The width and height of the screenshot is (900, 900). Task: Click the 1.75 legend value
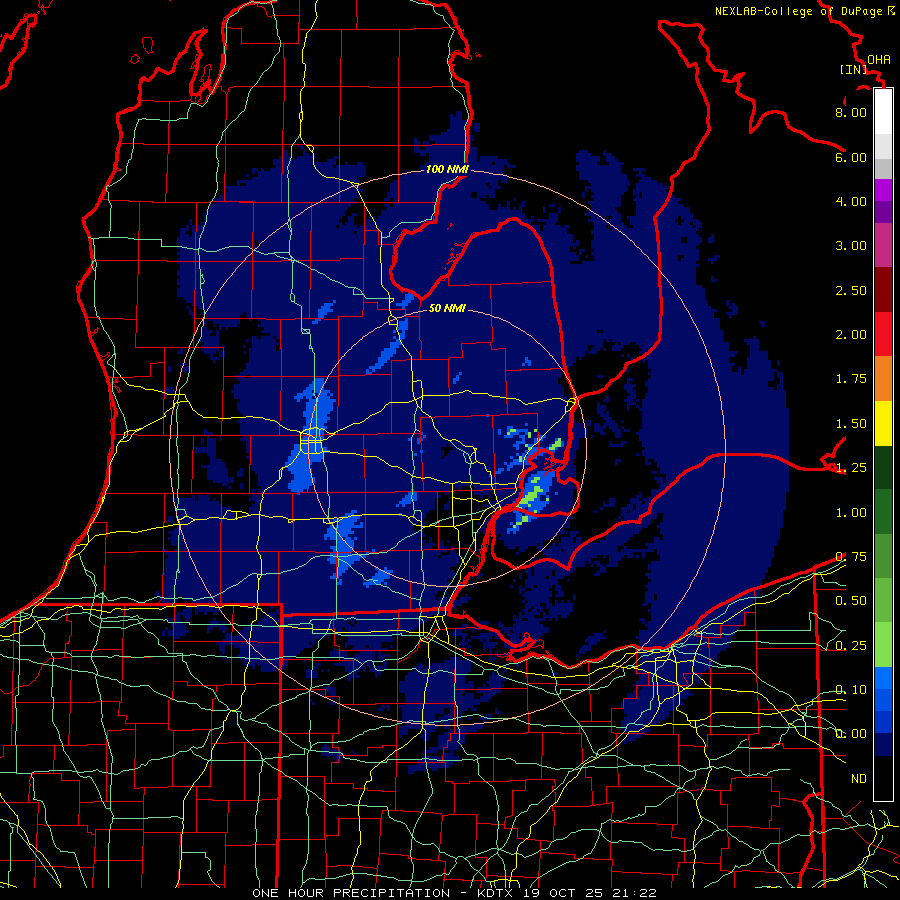point(851,379)
